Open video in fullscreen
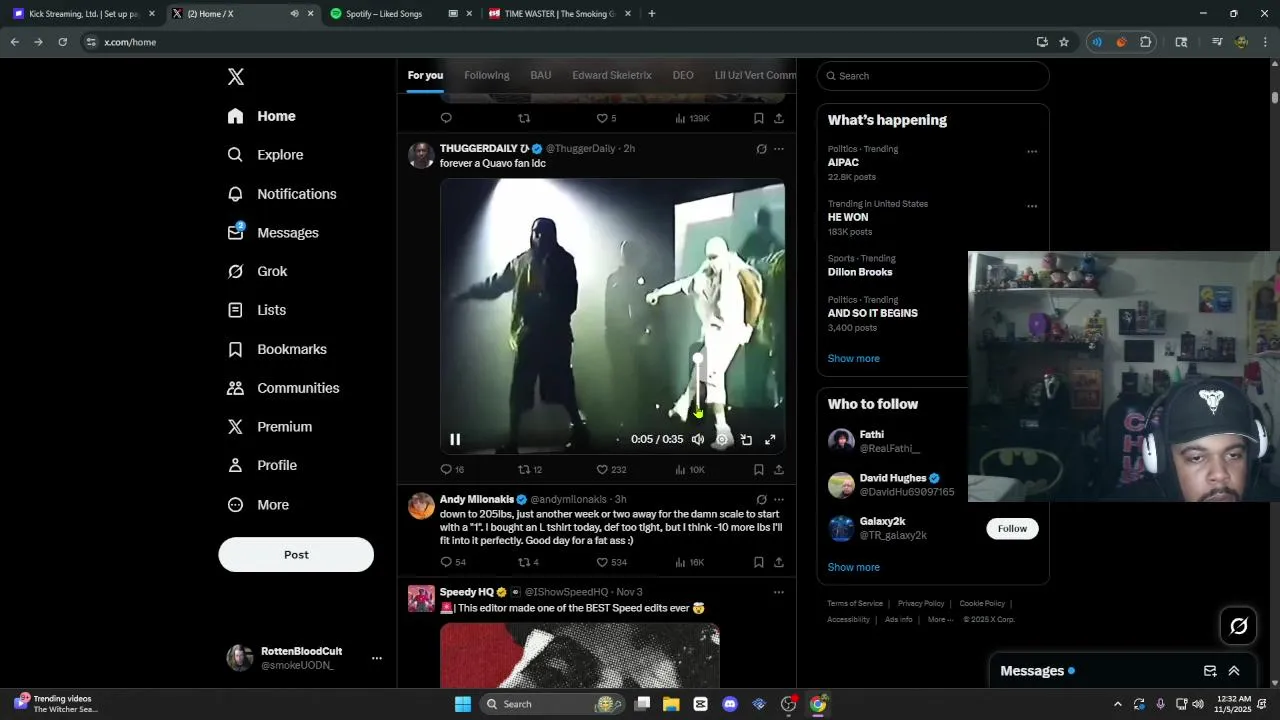The width and height of the screenshot is (1280, 720). (x=770, y=439)
